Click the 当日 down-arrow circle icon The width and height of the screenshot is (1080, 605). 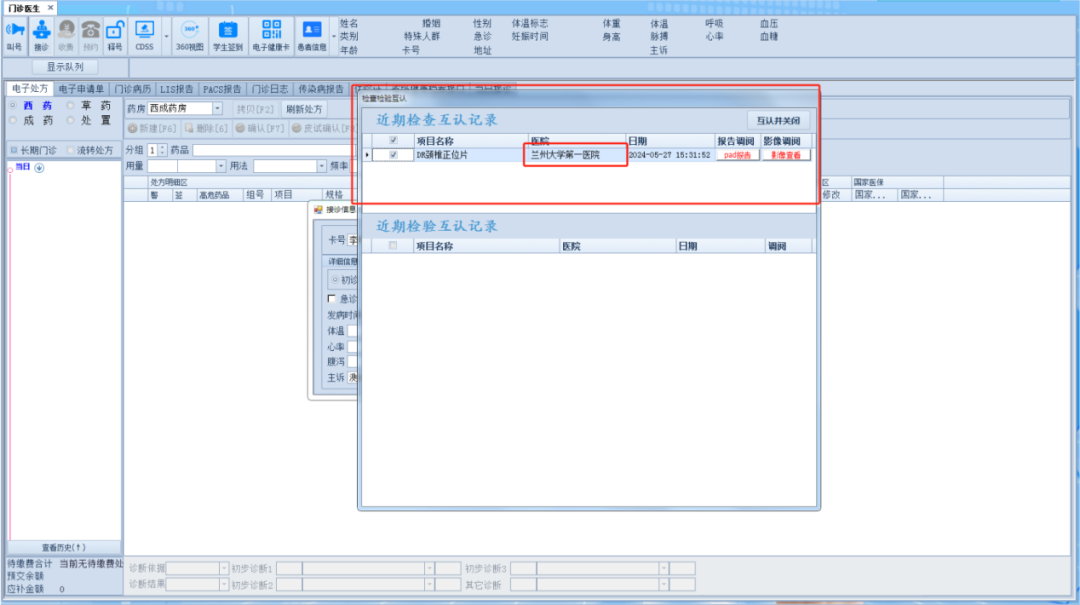pos(39,167)
